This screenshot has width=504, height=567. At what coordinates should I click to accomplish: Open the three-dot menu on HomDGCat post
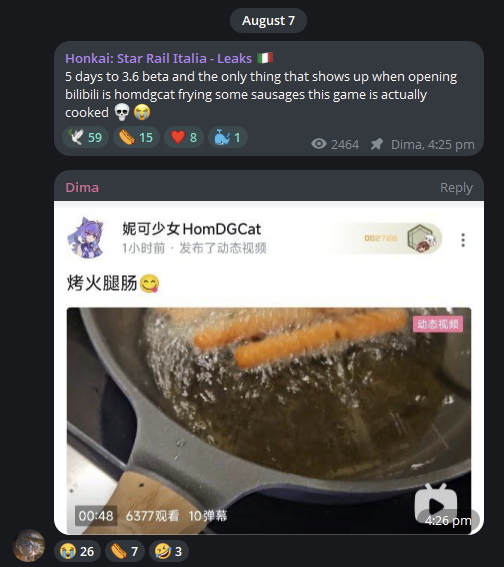pos(463,240)
